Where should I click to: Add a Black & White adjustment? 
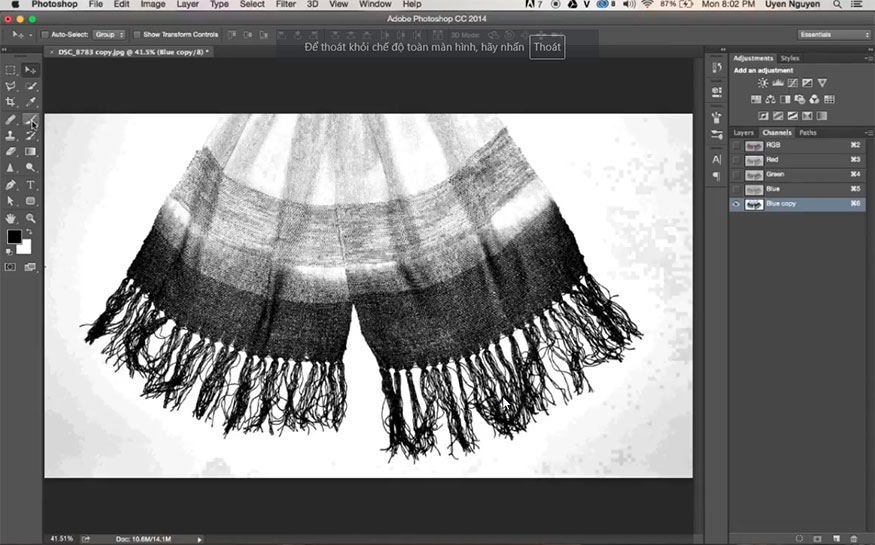(785, 100)
